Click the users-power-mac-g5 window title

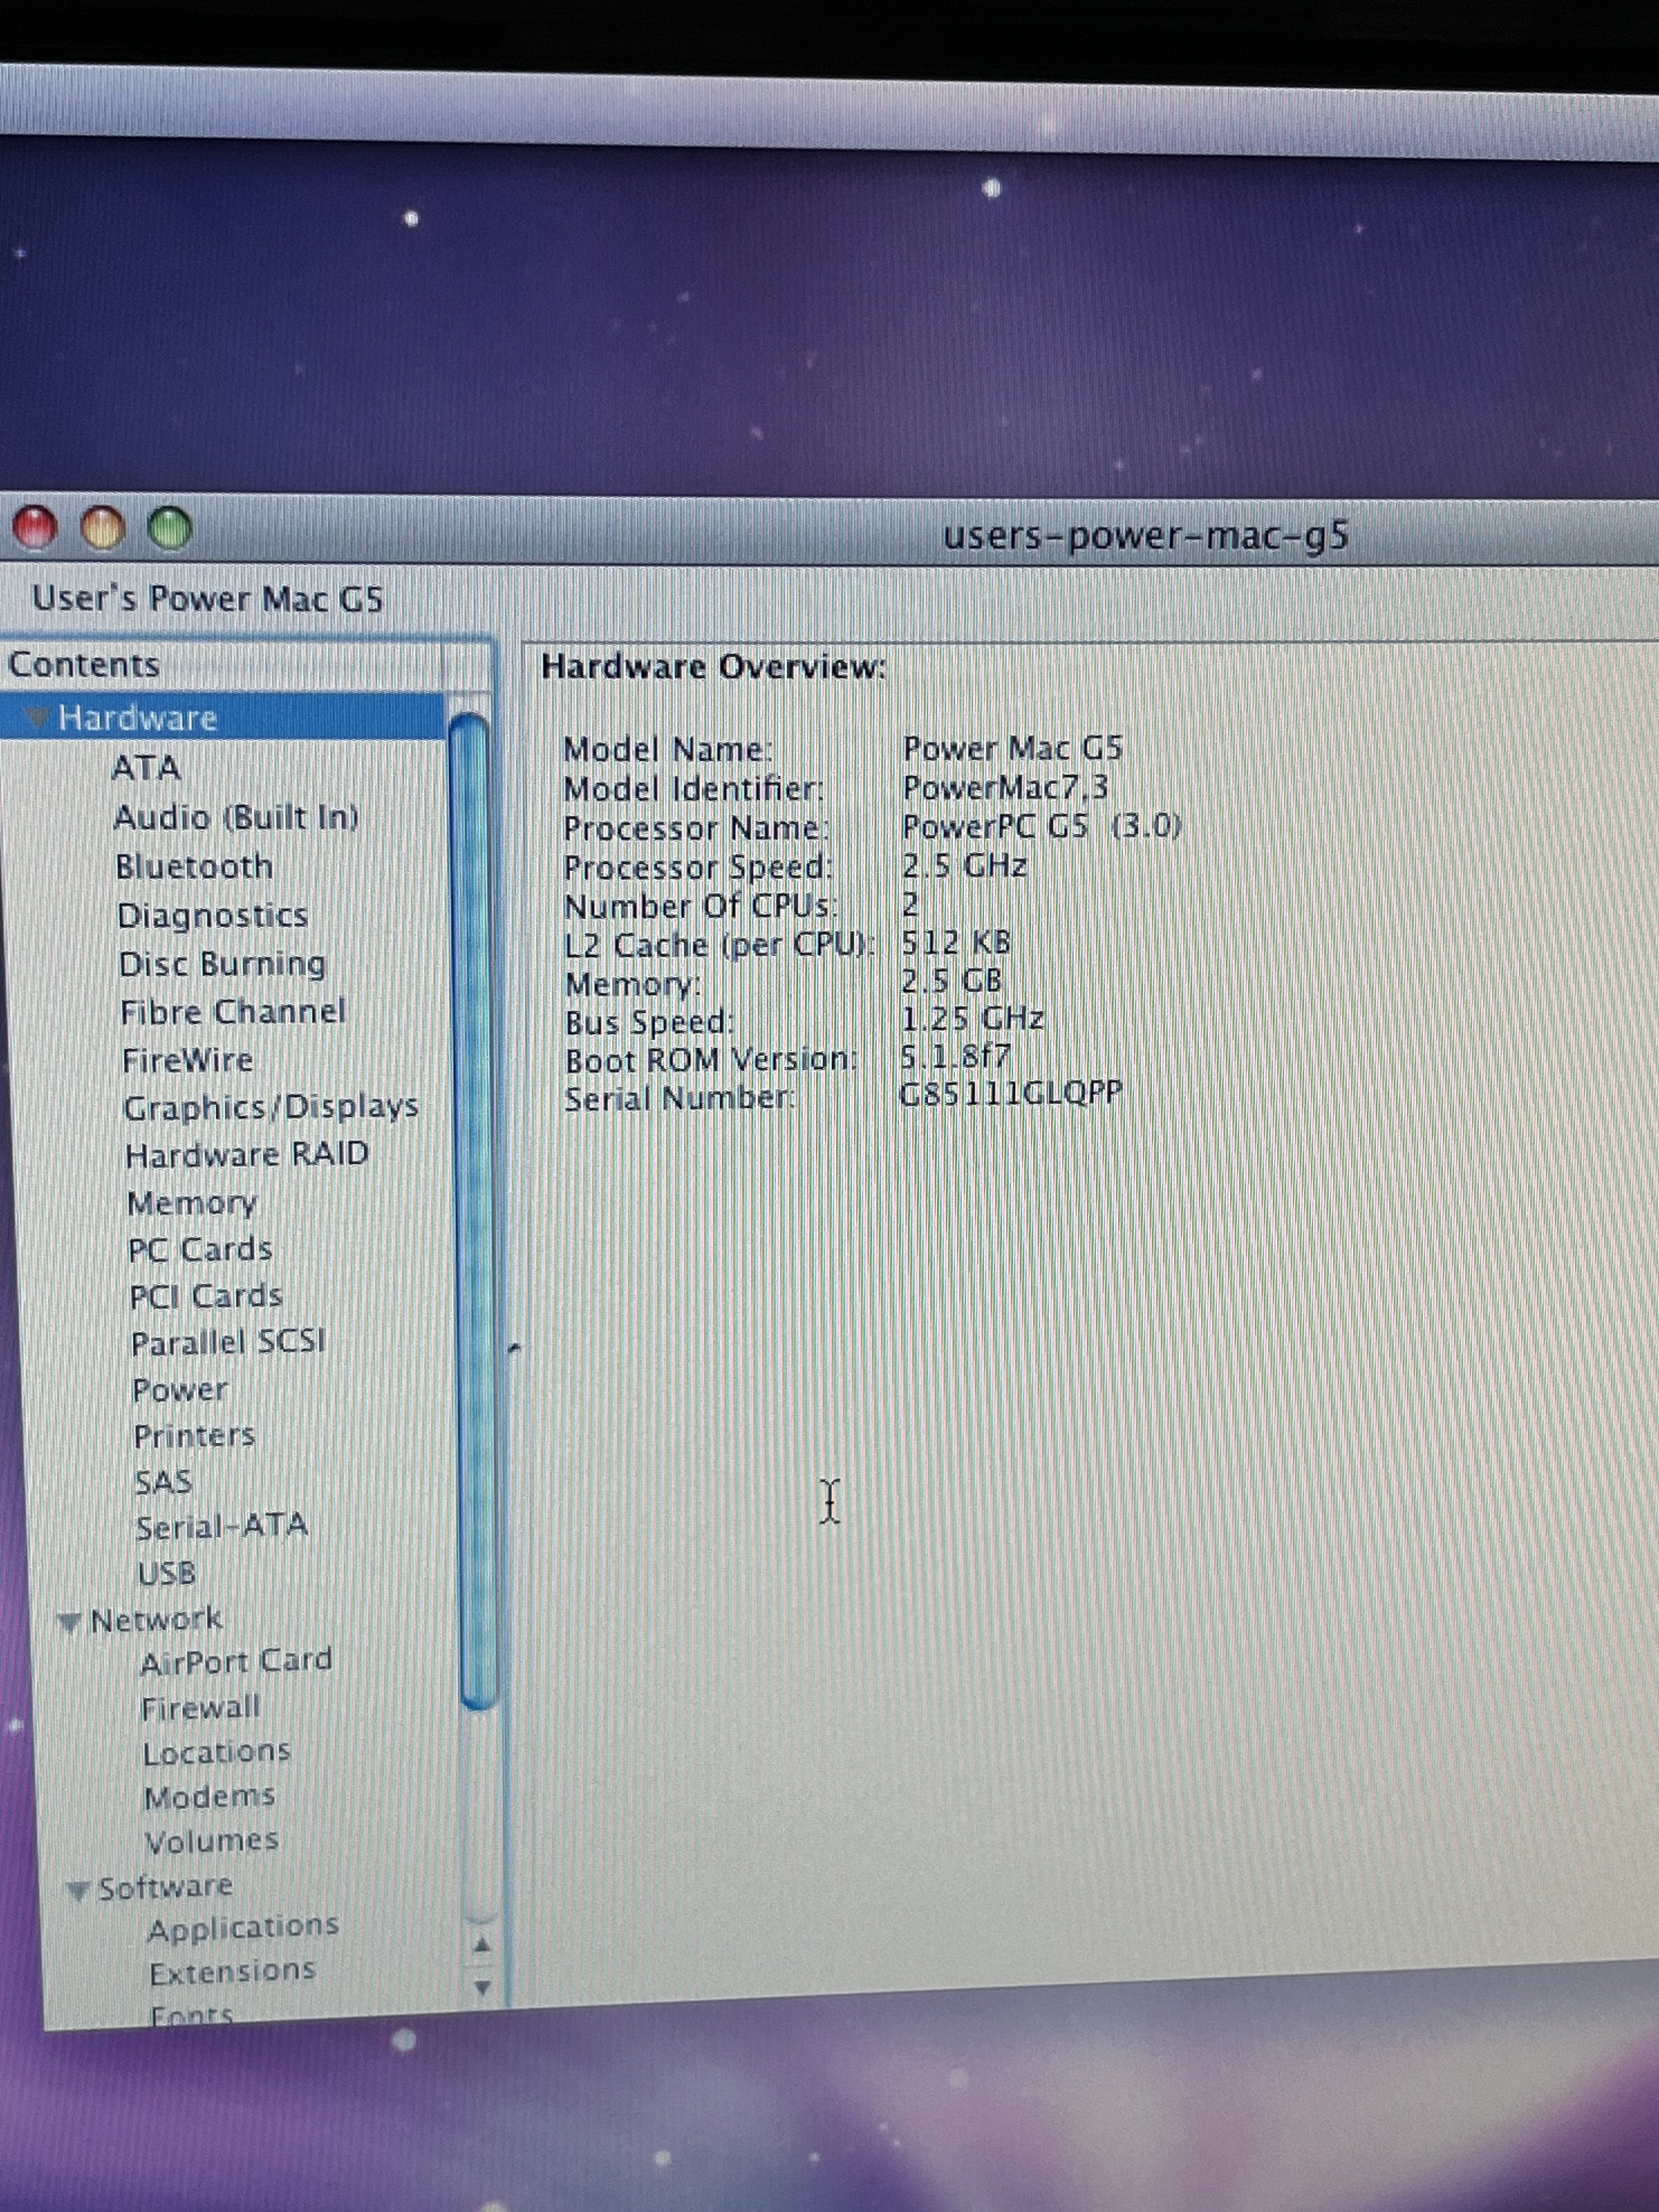(x=1147, y=536)
